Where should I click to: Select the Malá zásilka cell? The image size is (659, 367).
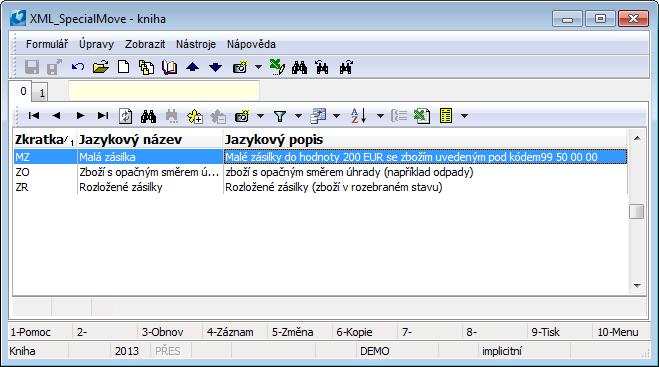(x=150, y=157)
